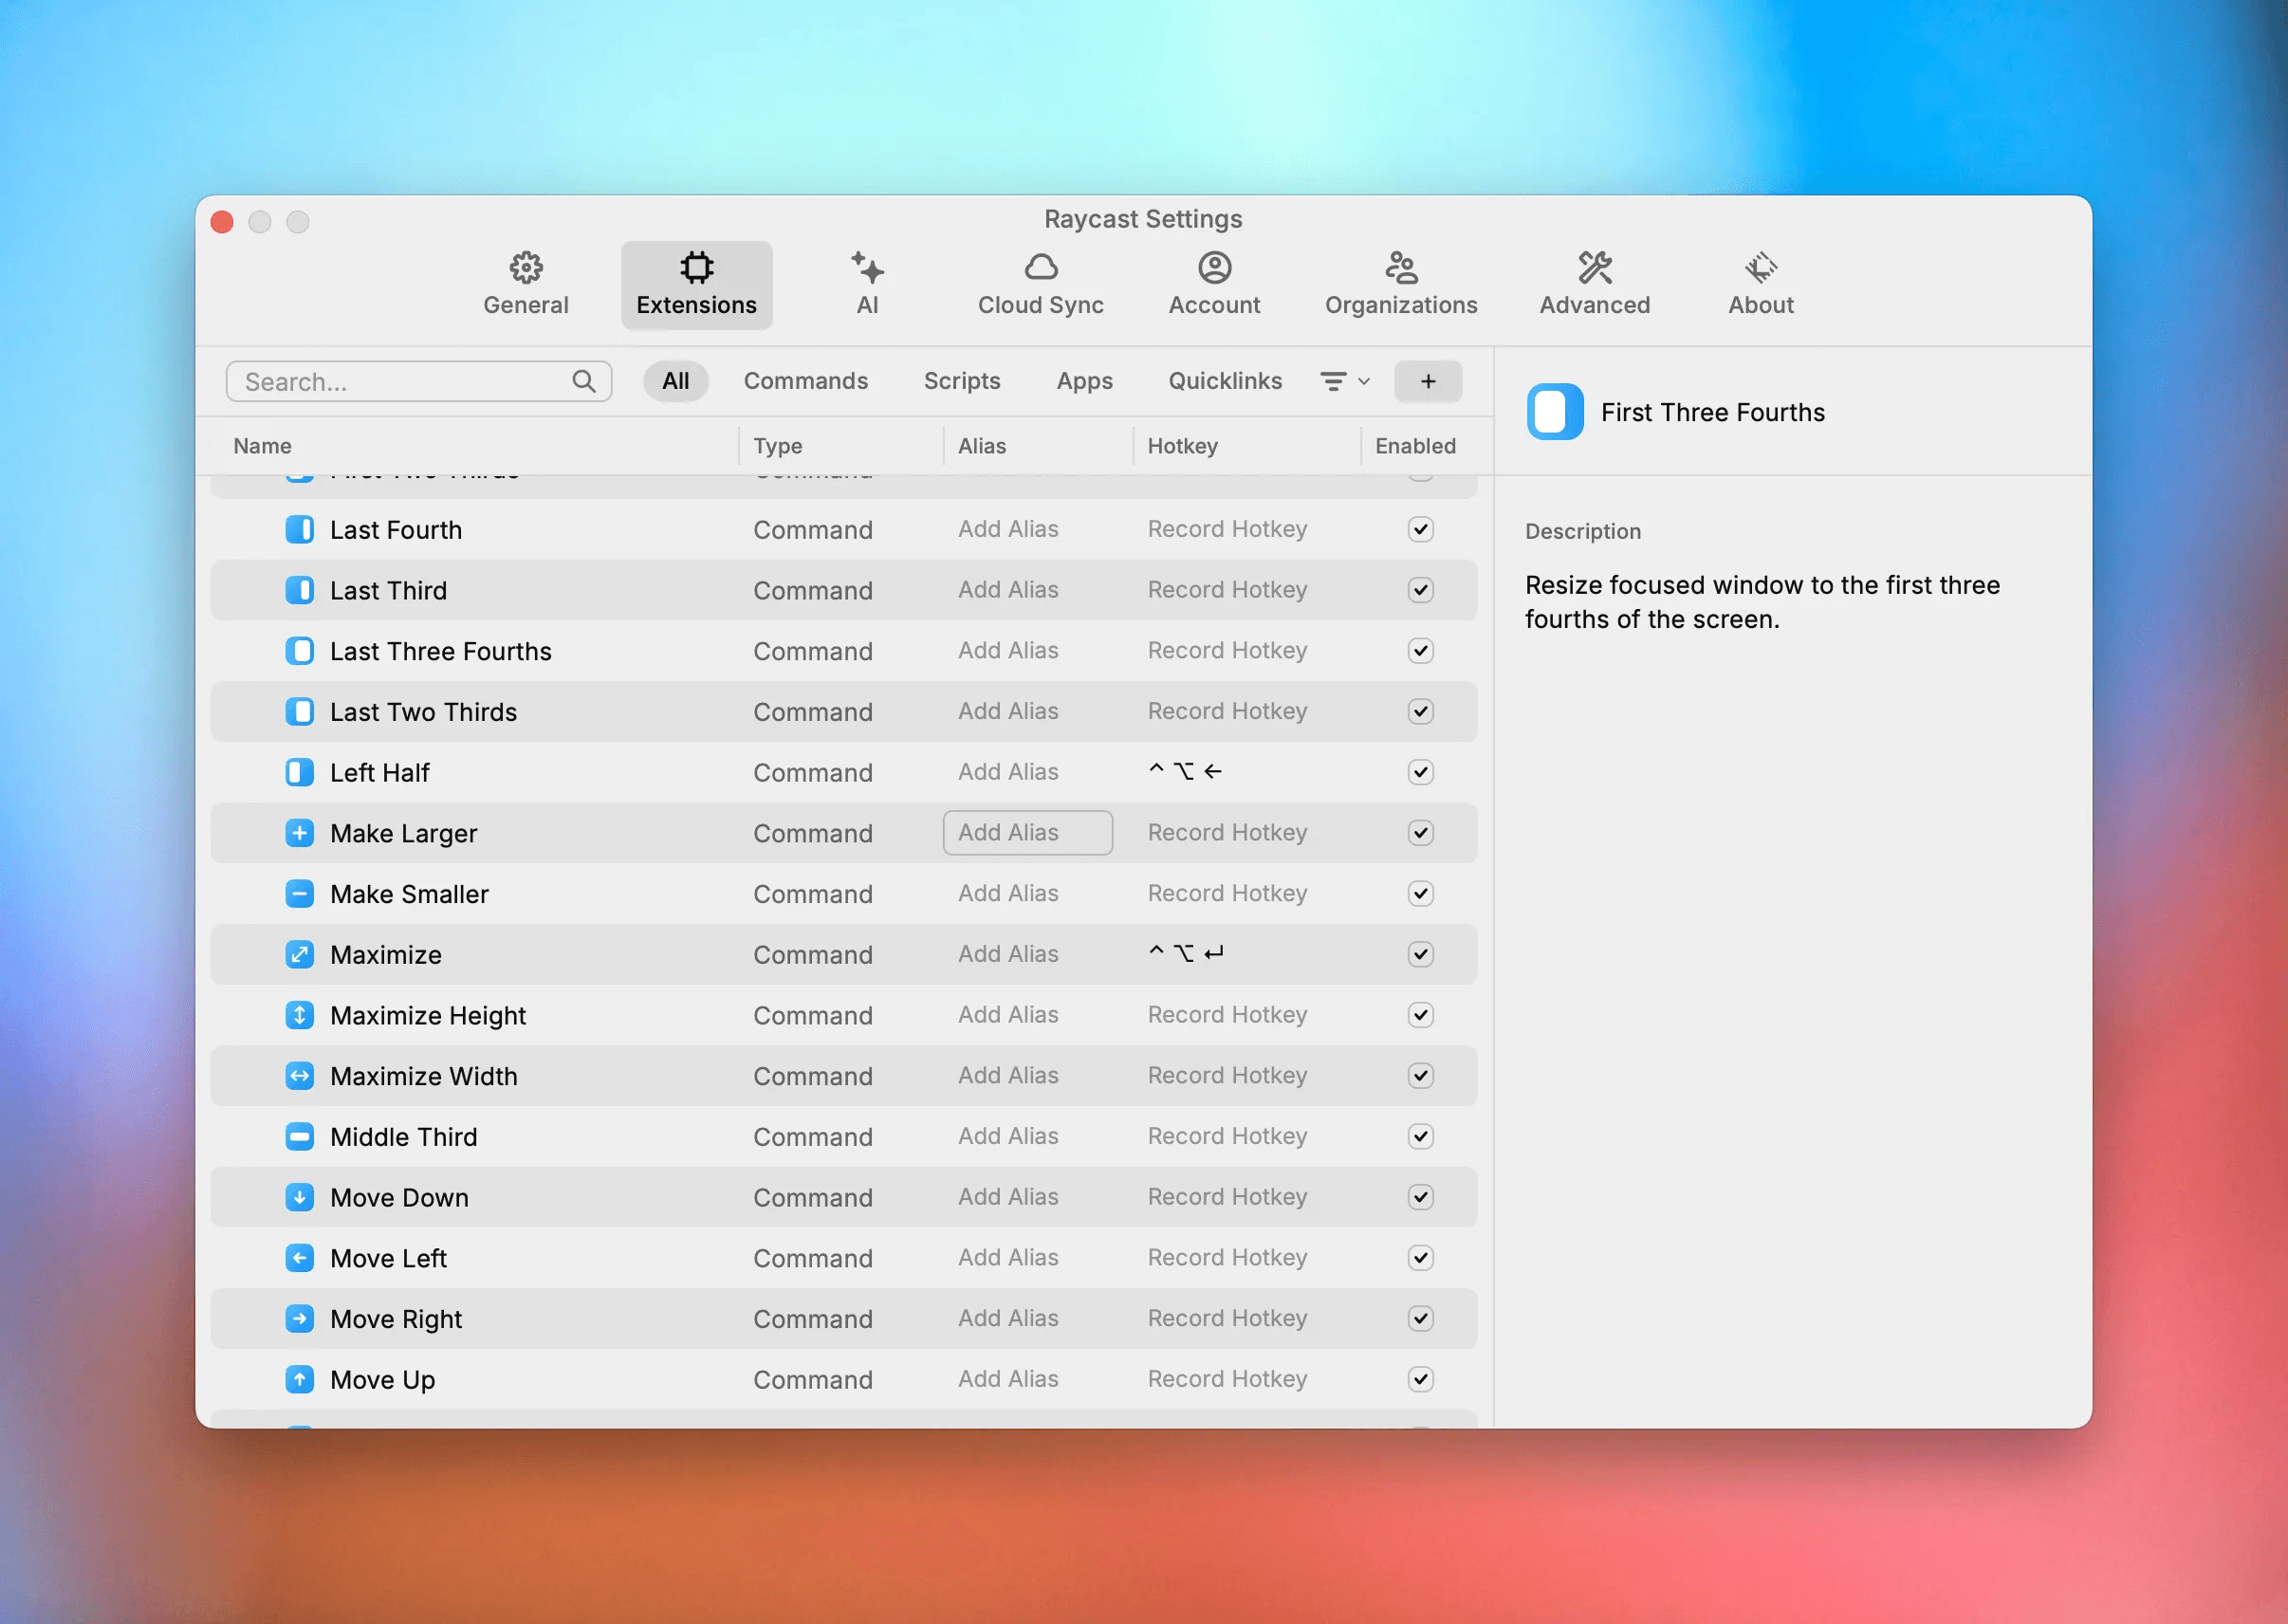Select the Last Two Thirds row name
Viewport: 2288px width, 1624px height.
[423, 711]
